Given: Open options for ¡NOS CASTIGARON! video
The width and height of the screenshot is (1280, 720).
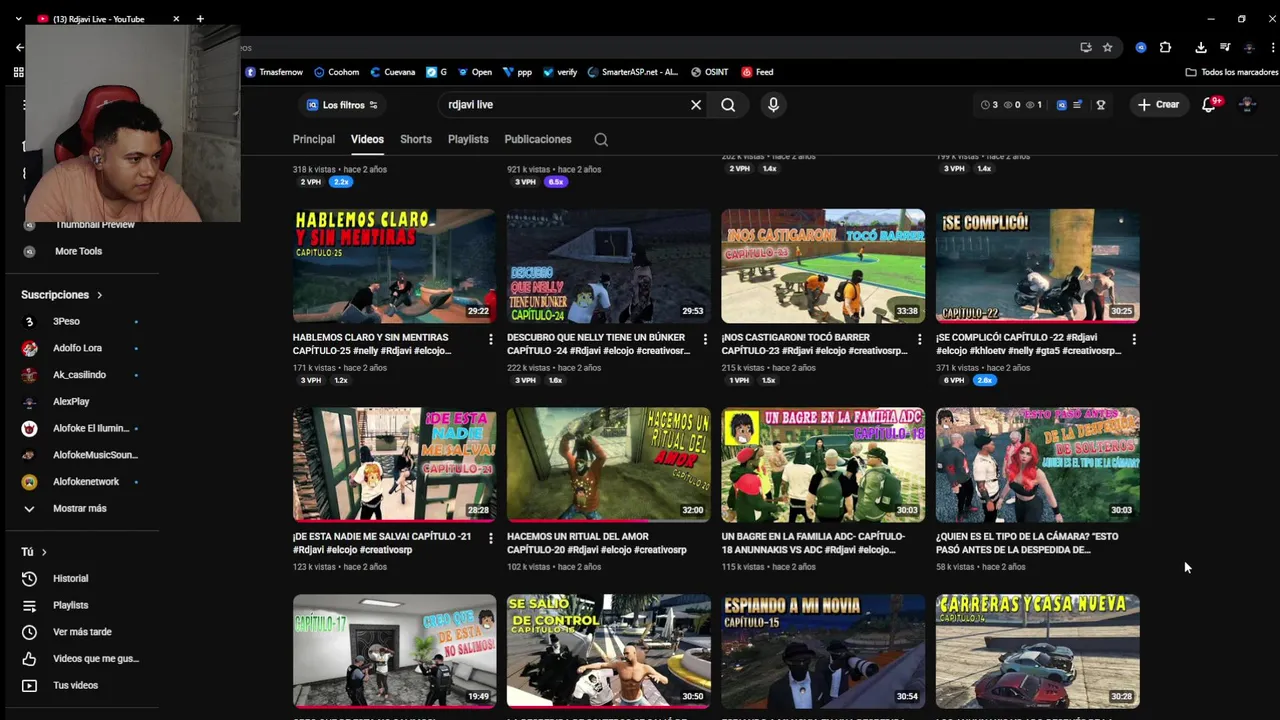Looking at the screenshot, I should [x=919, y=340].
